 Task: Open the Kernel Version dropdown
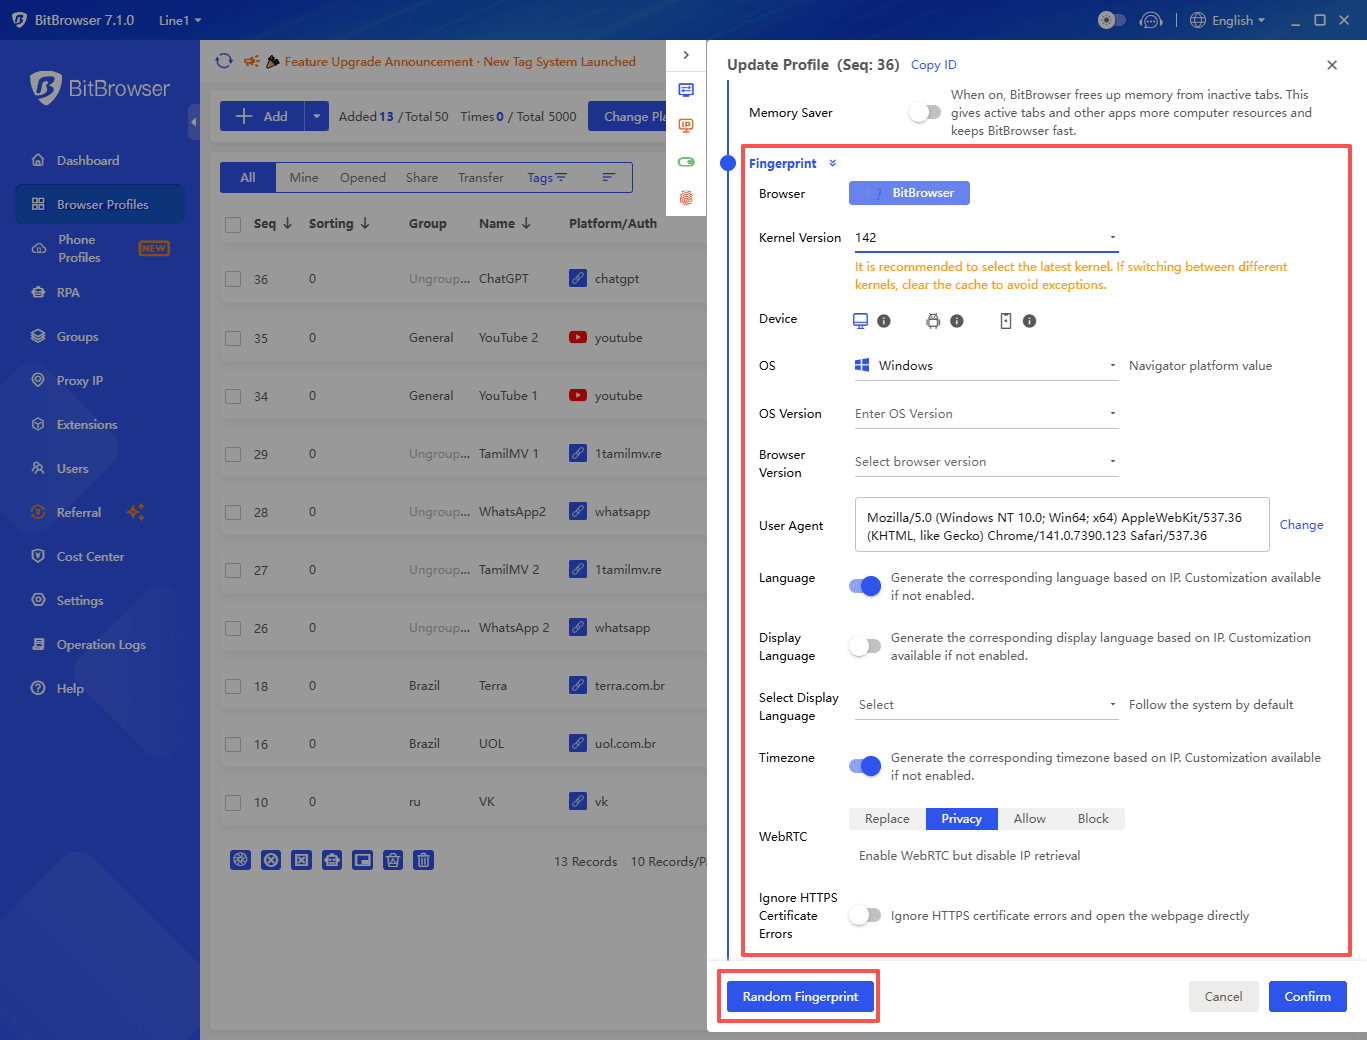coord(985,238)
